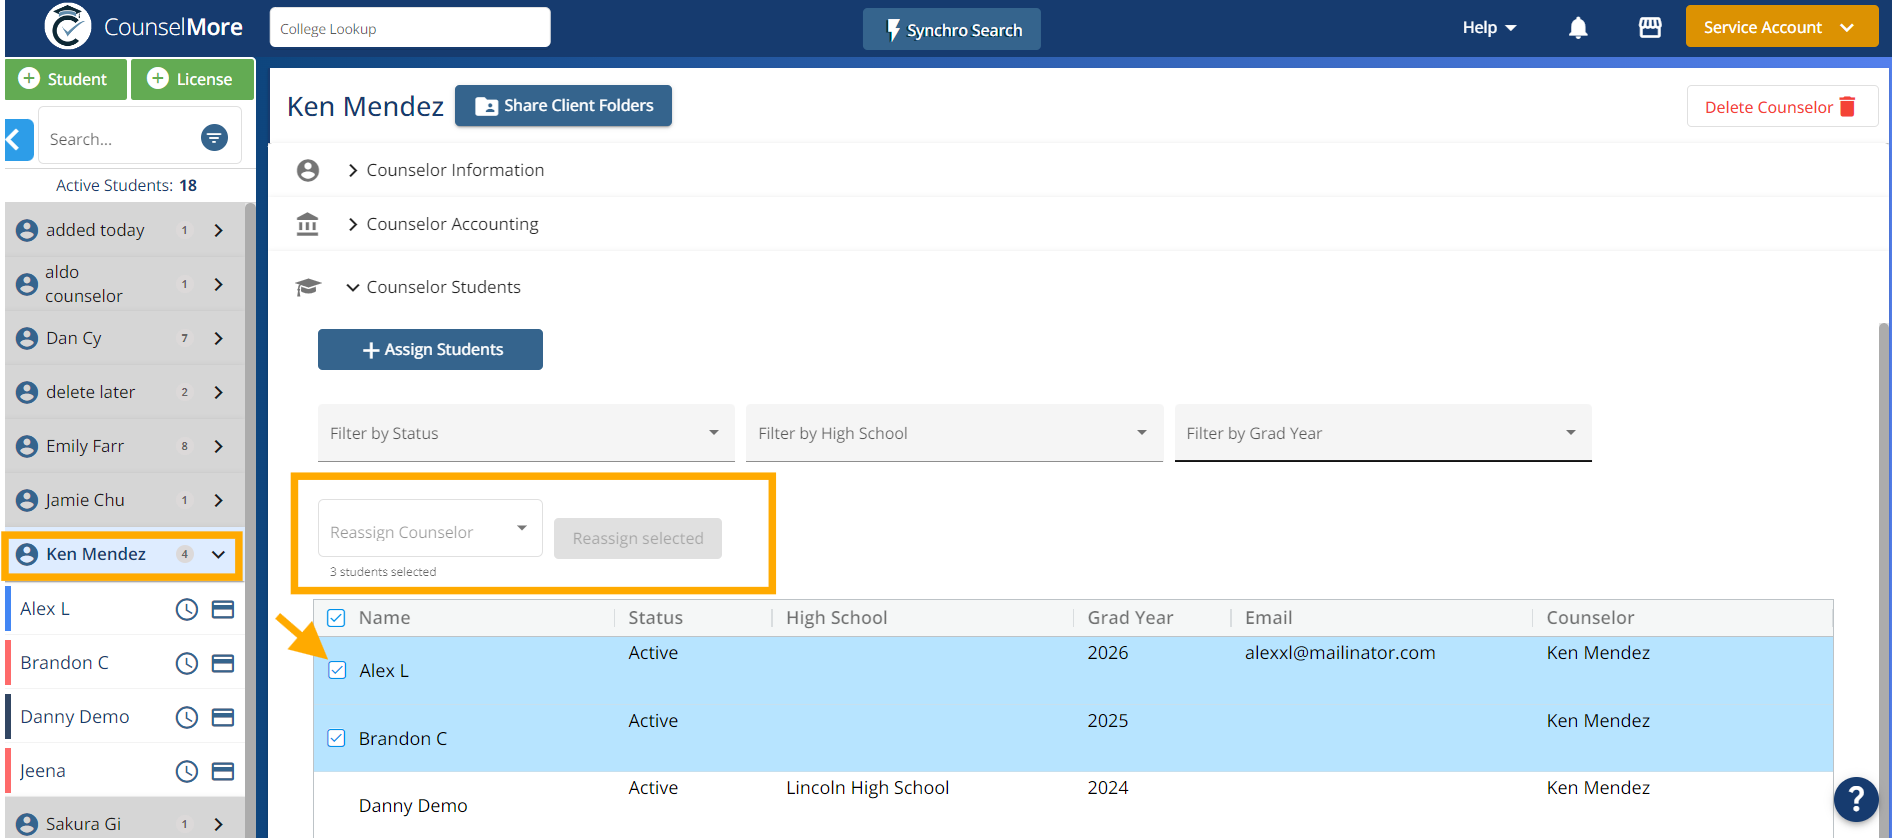Open Alex L time clock icon
1892x838 pixels.
[x=187, y=609]
